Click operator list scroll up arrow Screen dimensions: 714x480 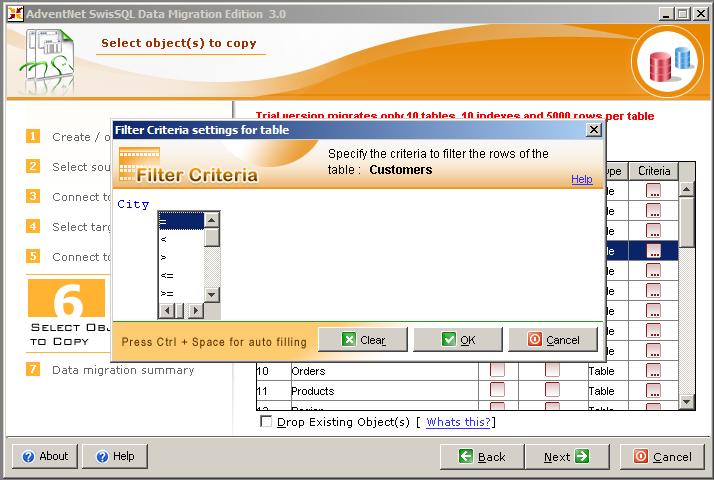pyautogui.click(x=212, y=220)
